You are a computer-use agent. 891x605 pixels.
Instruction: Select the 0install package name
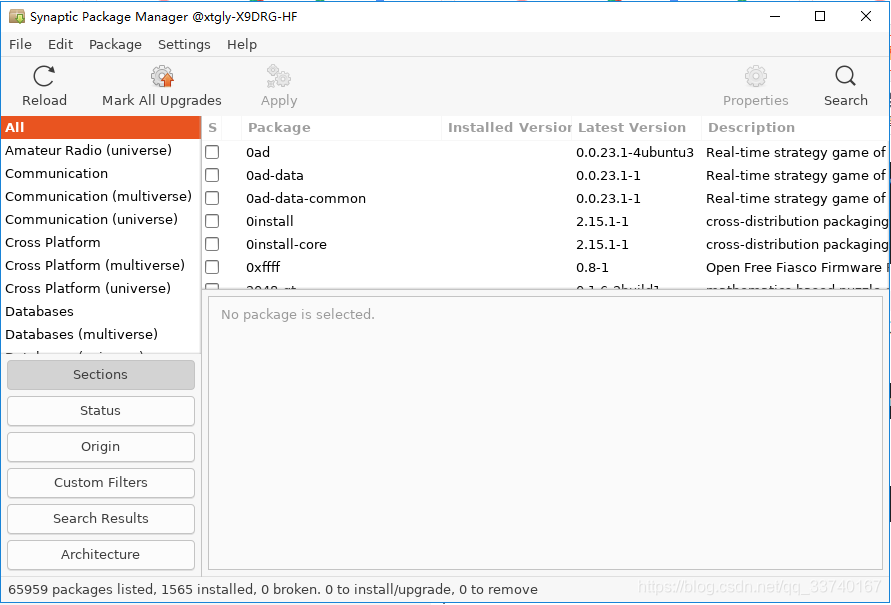click(269, 222)
